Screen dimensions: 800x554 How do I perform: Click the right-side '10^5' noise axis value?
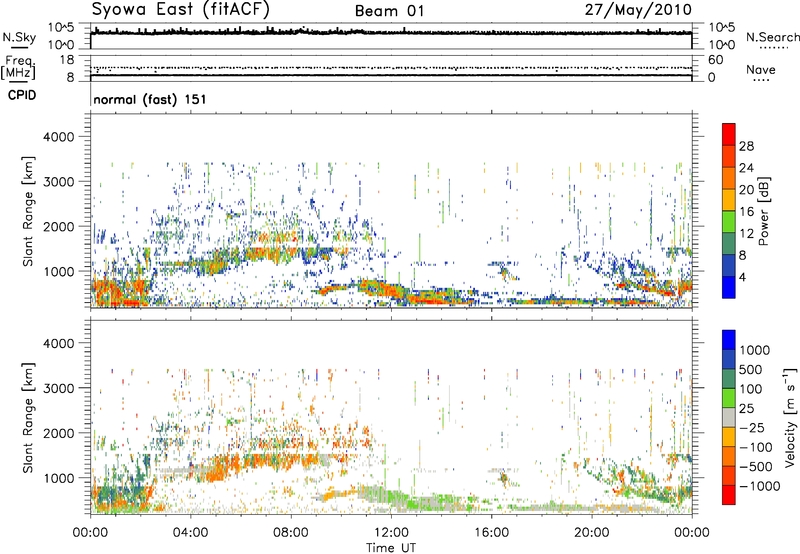722,28
